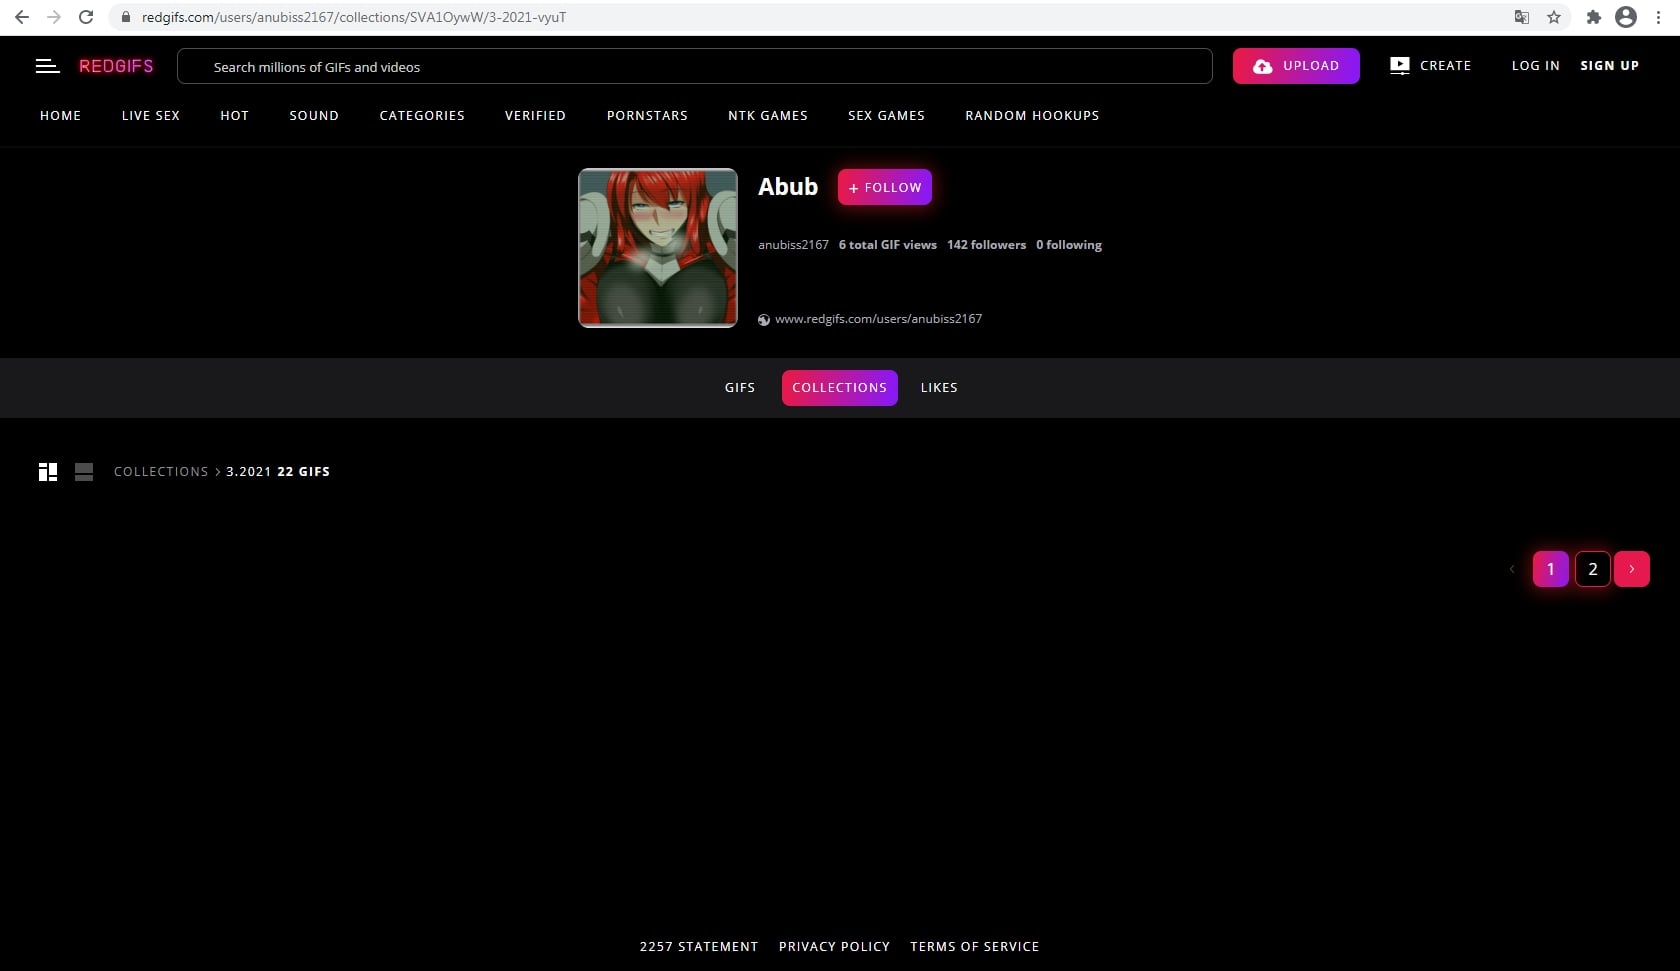Screen dimensions: 1680x971
Task: Click the previous page arrow
Action: [1512, 569]
